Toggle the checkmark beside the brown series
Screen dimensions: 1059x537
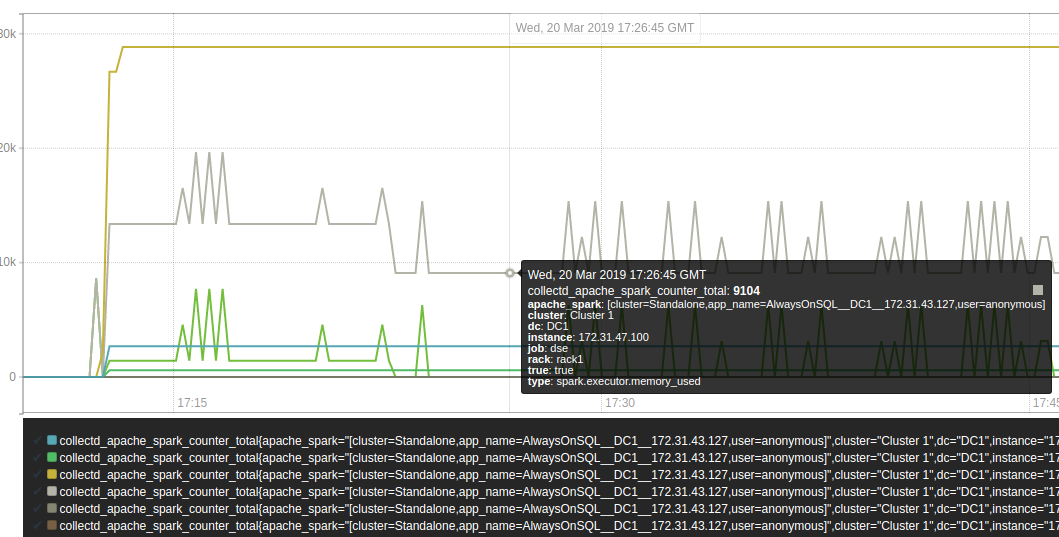click(38, 525)
